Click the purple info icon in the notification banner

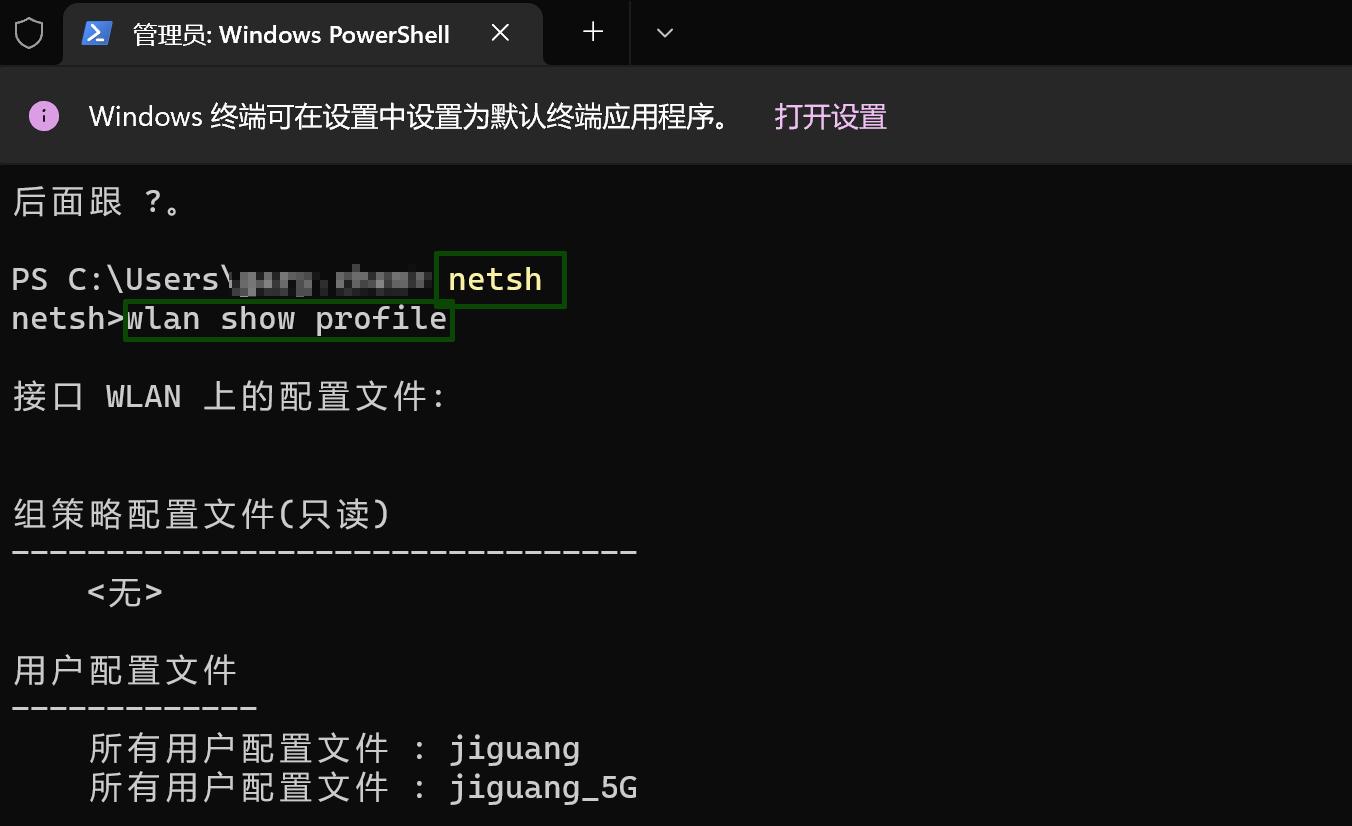coord(43,115)
